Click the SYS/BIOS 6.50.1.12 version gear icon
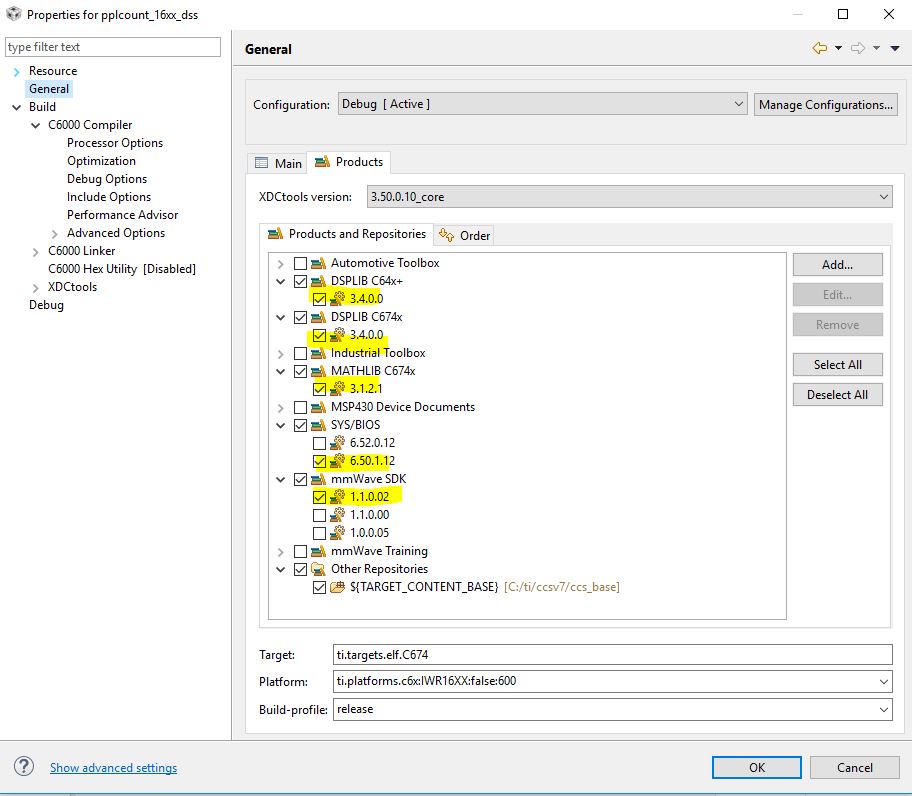Viewport: 912px width, 796px height. (337, 461)
